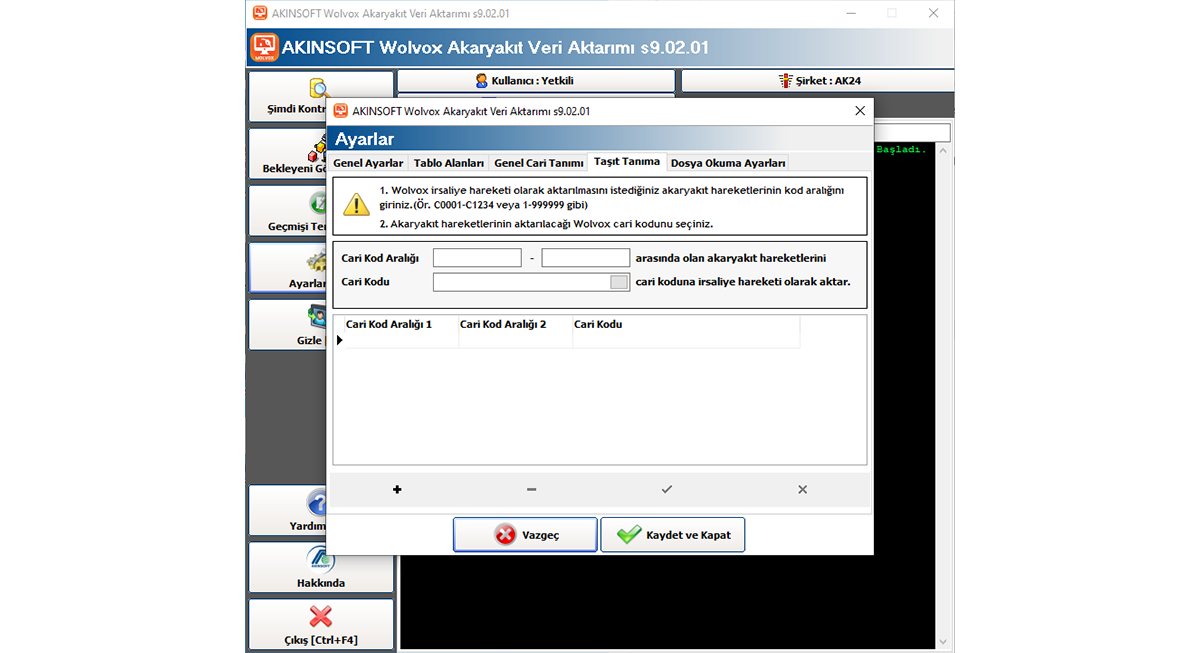Screen dimensions: 1200x653
Task: Open the Cari Kodu selection dropdown button
Action: pyautogui.click(x=619, y=282)
